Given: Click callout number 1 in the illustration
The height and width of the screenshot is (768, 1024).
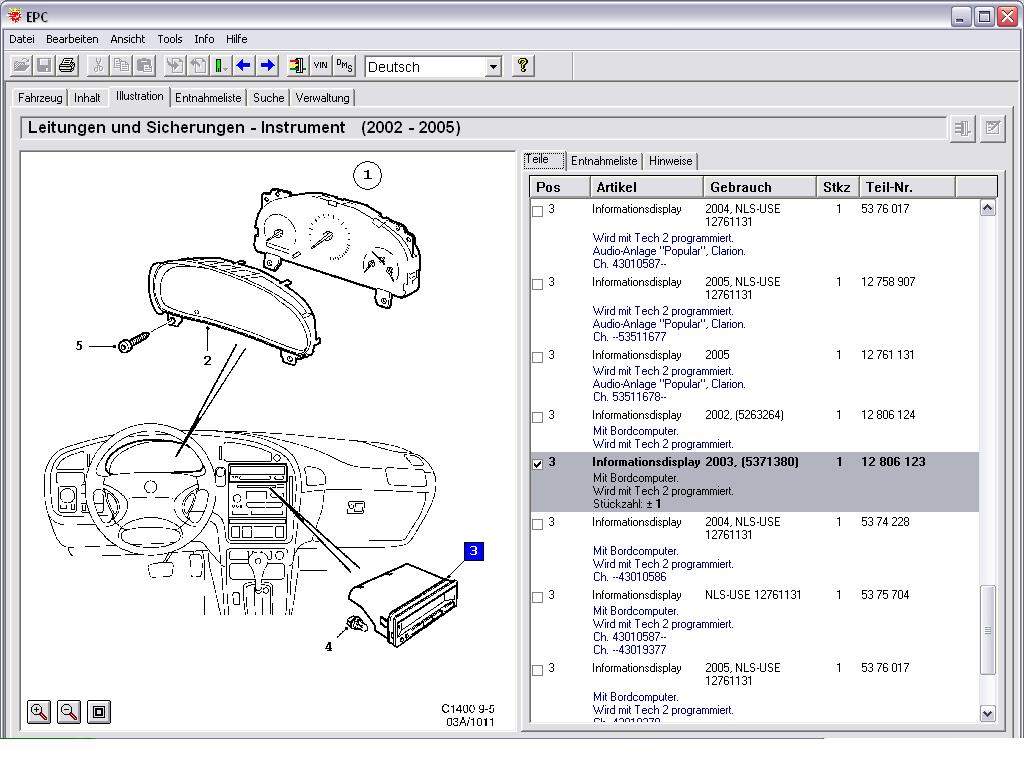Looking at the screenshot, I should click(x=367, y=175).
